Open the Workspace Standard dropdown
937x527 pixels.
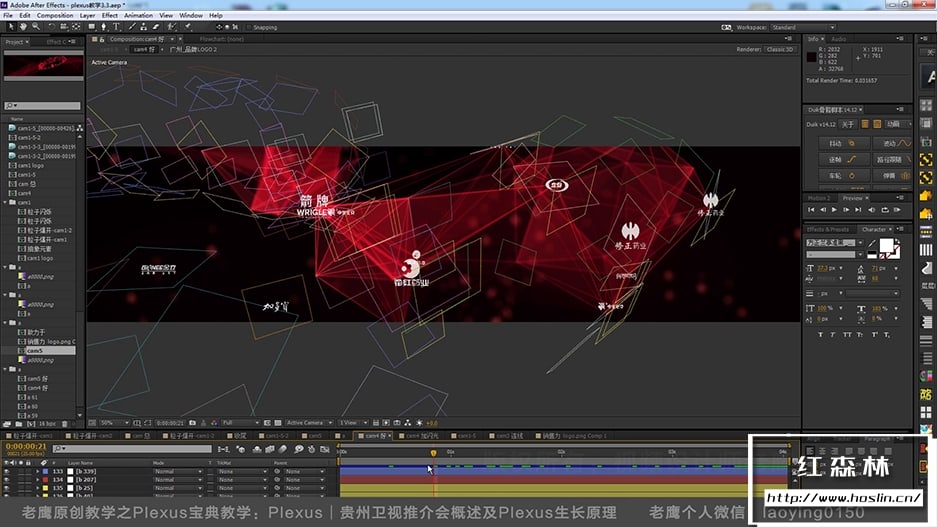pos(803,27)
